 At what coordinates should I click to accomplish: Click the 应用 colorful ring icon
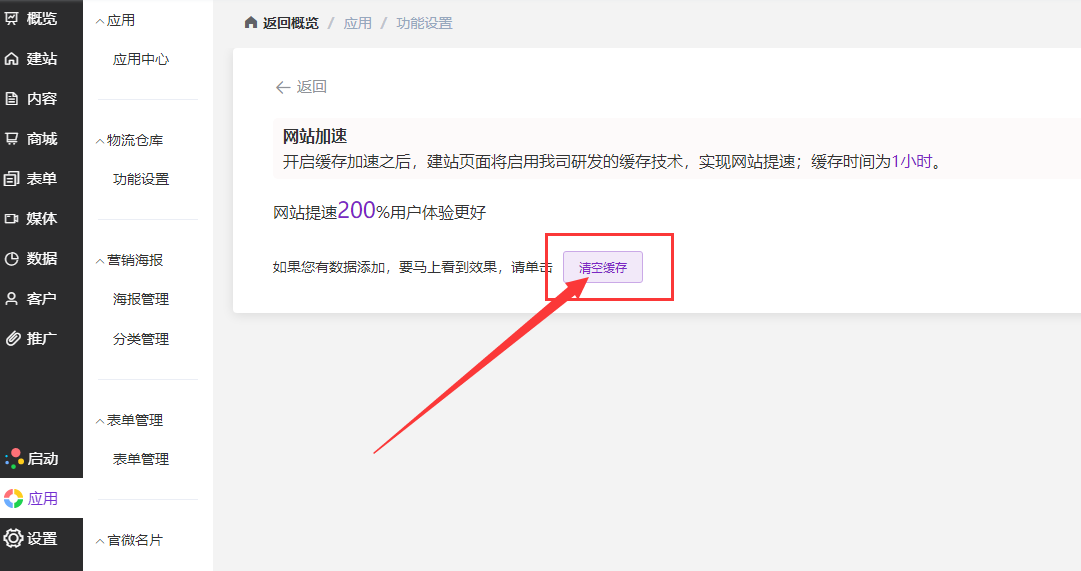tap(13, 499)
